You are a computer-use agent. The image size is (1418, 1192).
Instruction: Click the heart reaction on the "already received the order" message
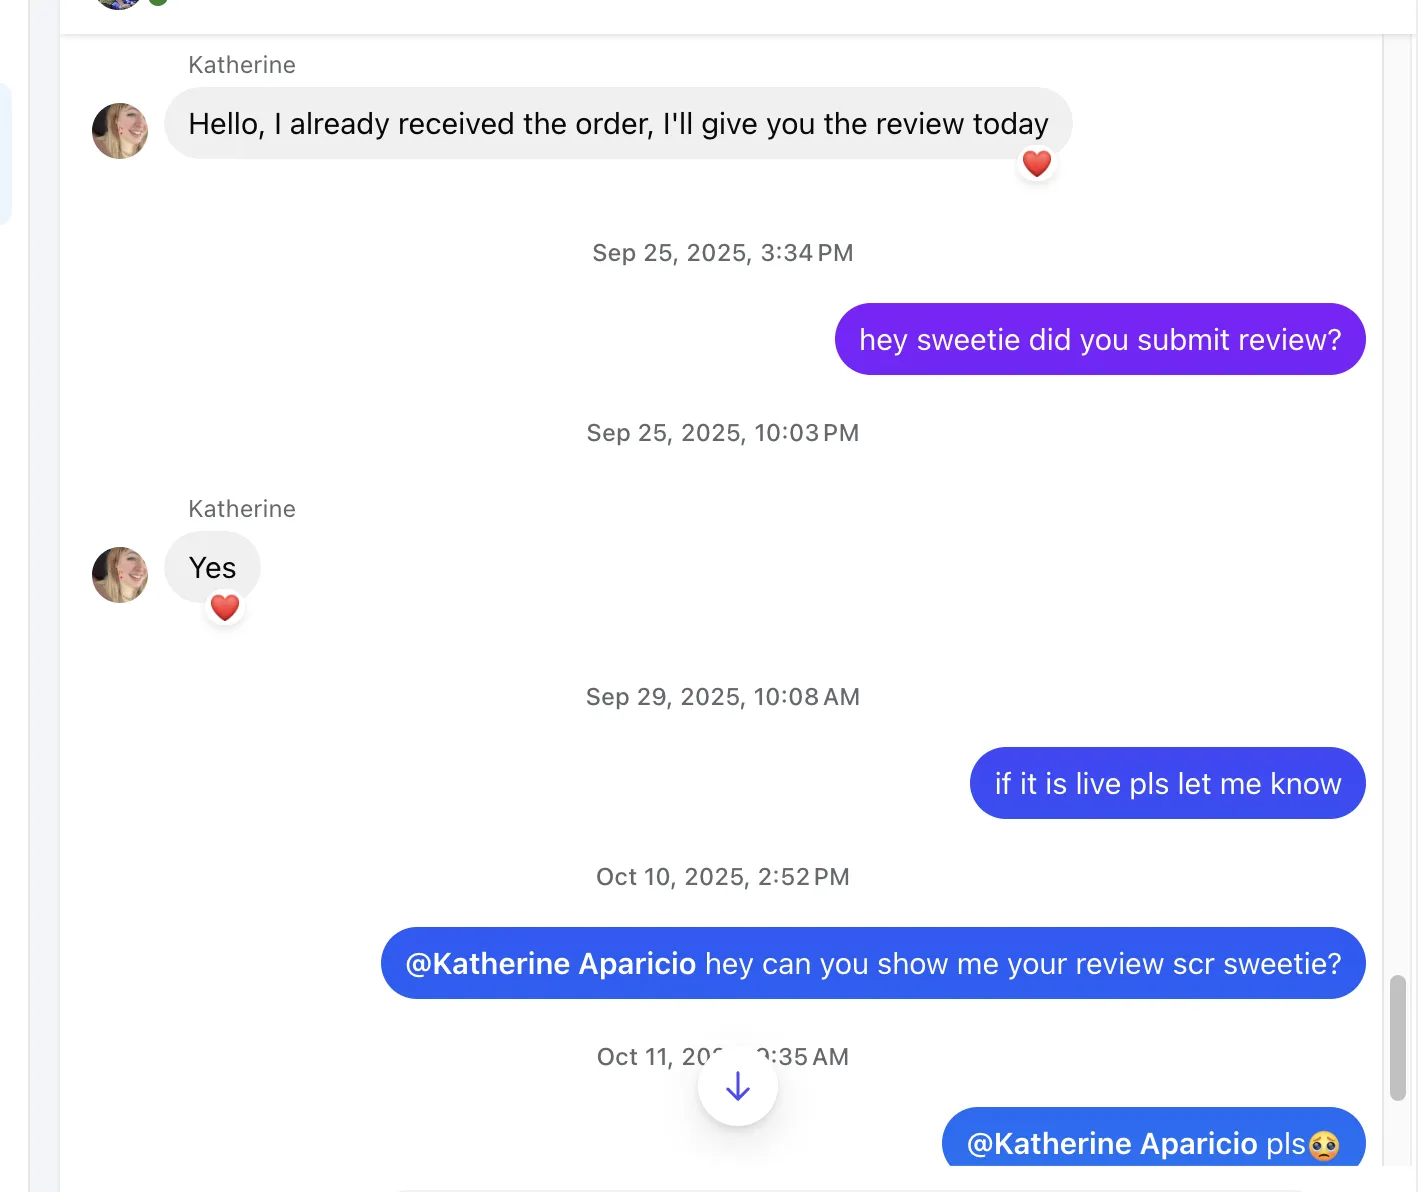click(x=1037, y=163)
